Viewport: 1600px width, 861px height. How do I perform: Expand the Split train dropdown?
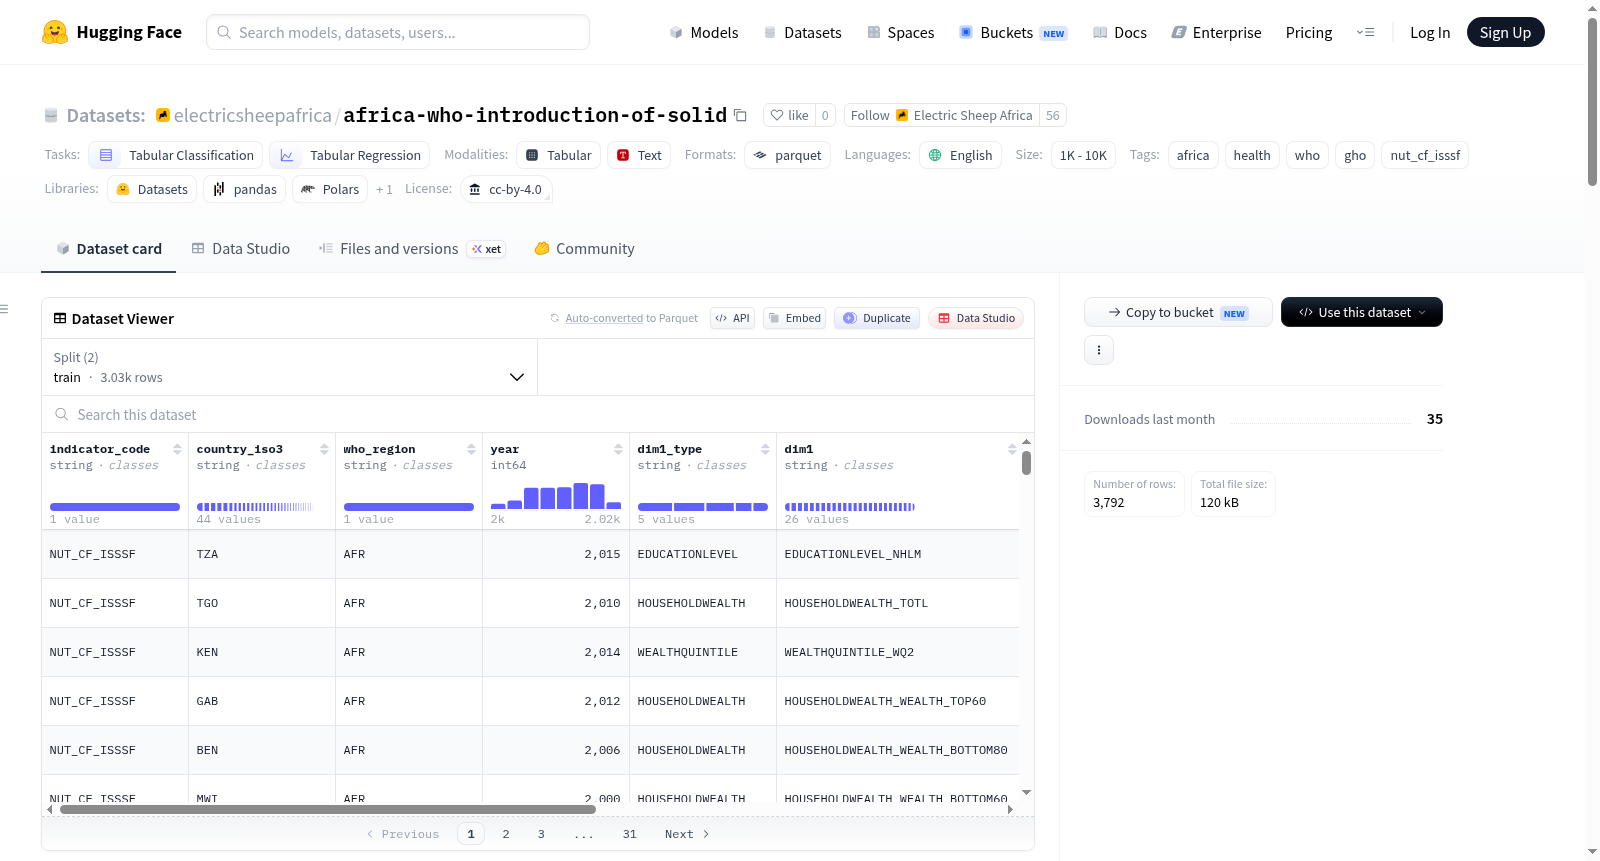[x=289, y=367]
